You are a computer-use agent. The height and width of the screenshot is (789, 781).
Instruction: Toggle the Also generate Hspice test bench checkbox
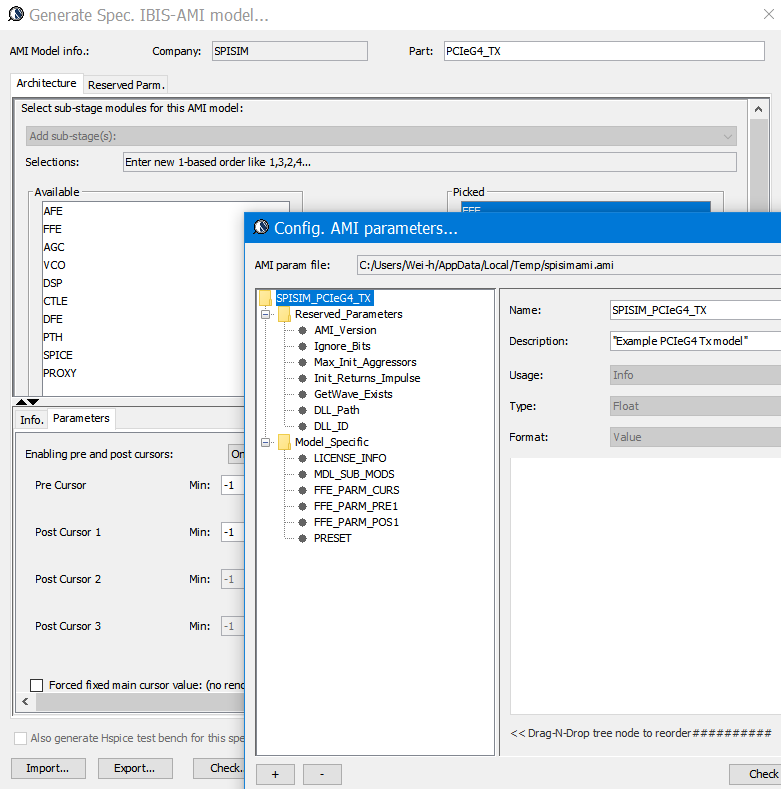(x=21, y=738)
